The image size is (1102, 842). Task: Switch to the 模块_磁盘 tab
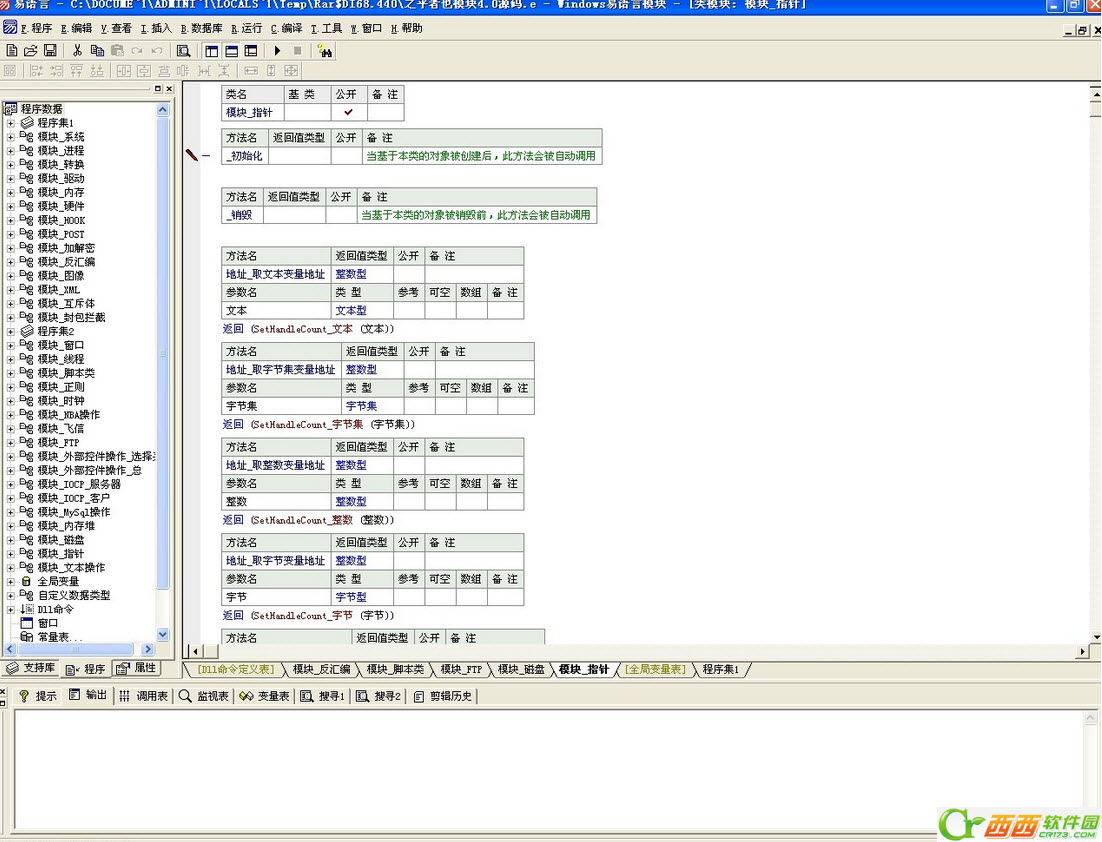point(521,669)
